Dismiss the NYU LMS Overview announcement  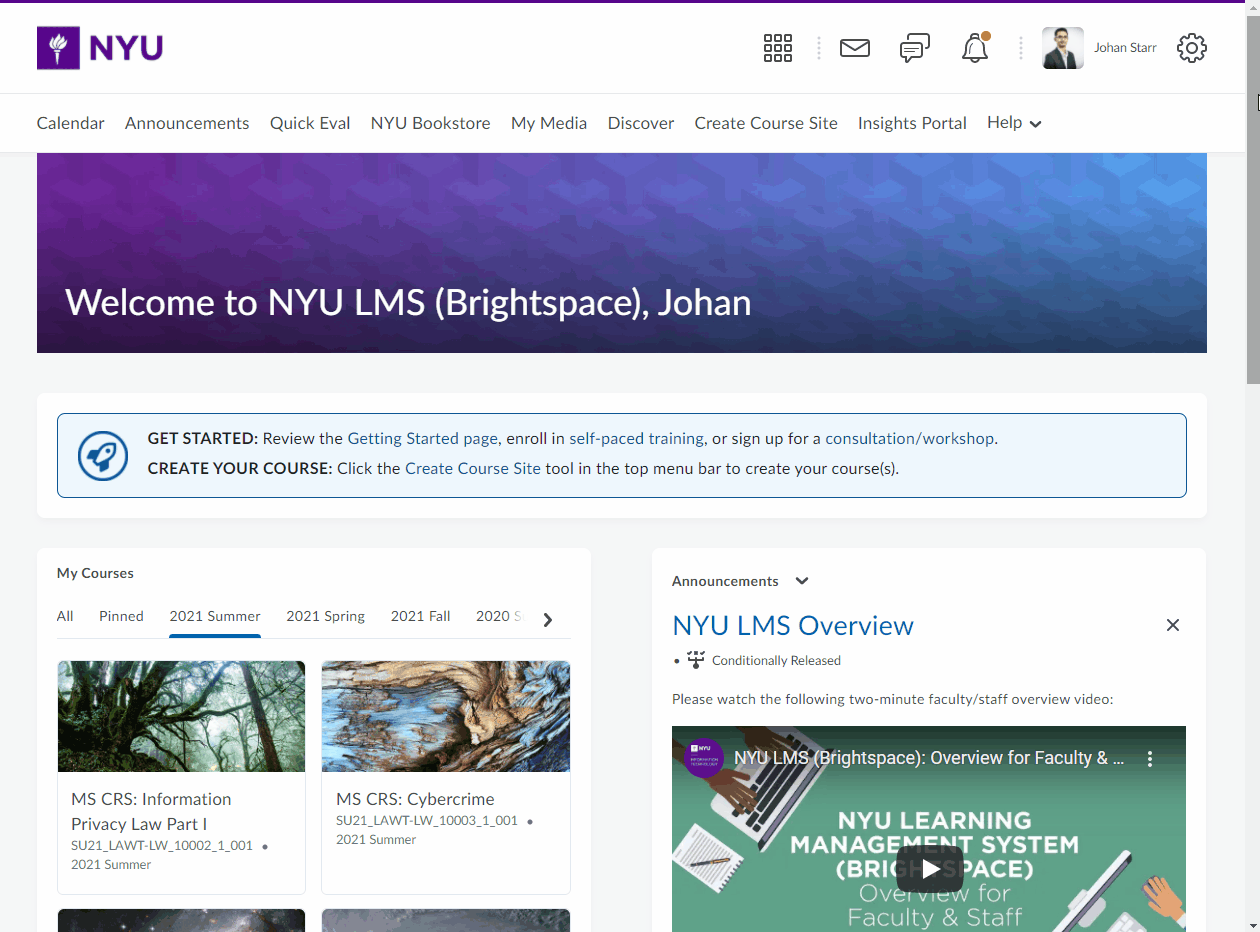click(x=1173, y=625)
